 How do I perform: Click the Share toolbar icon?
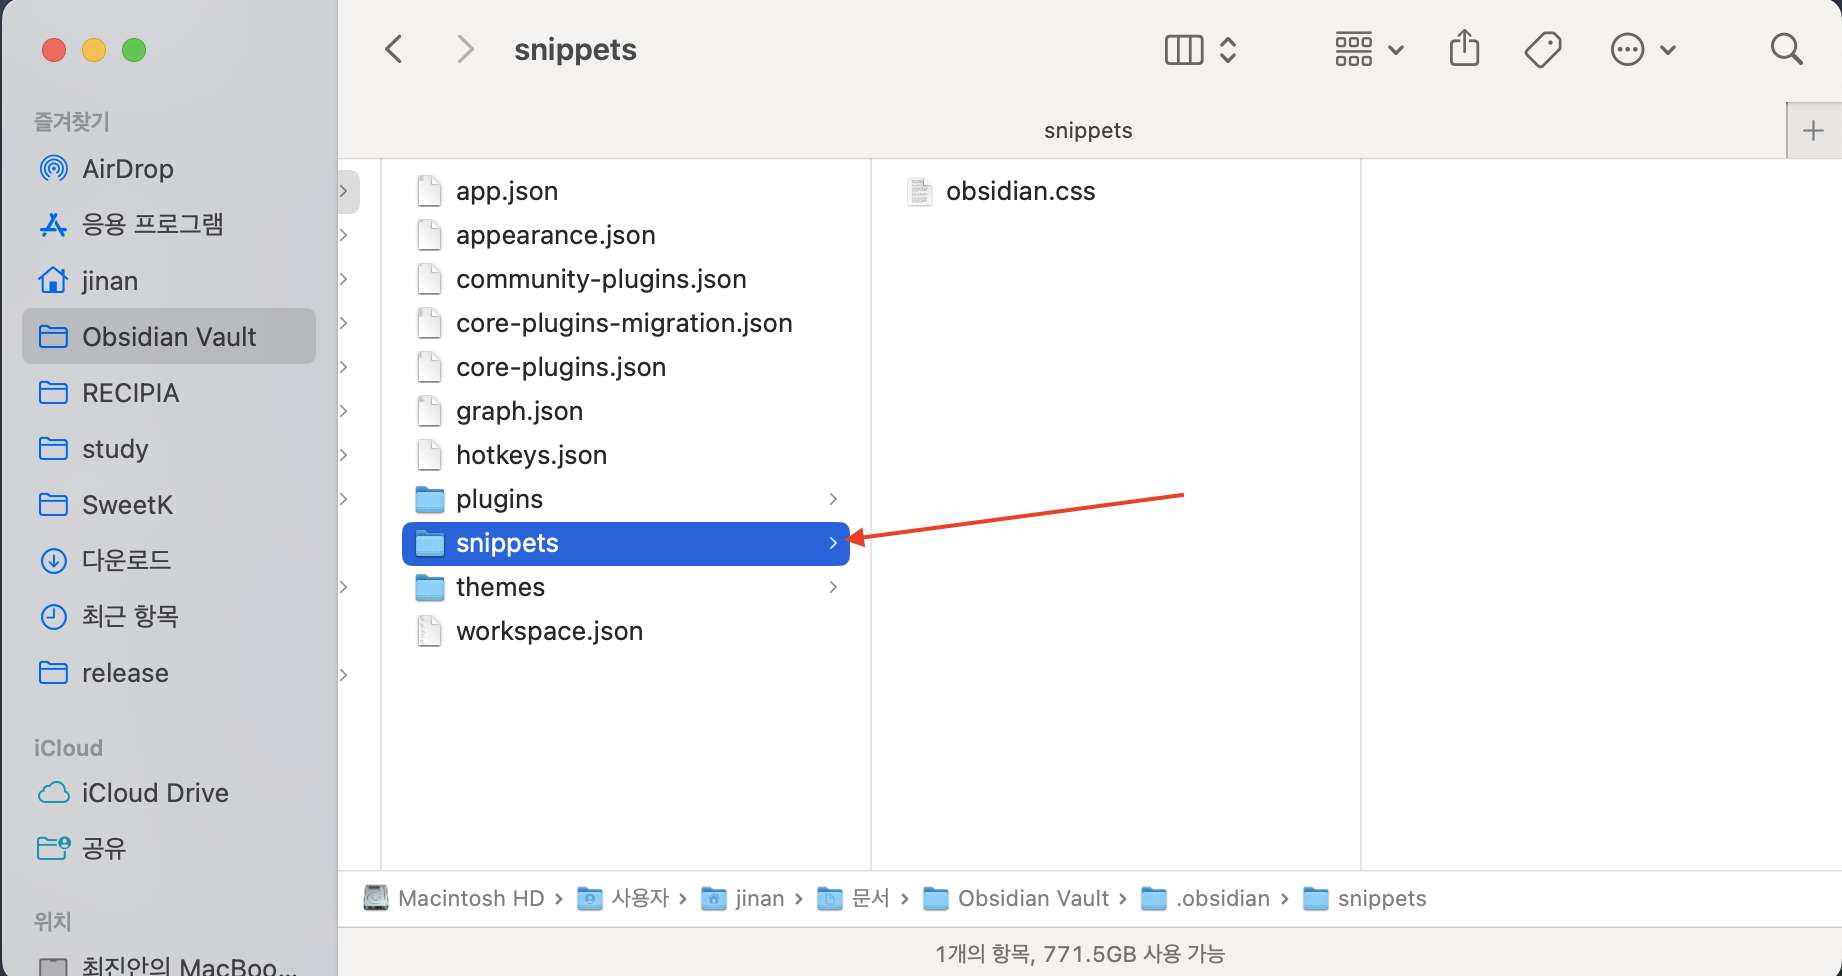click(1464, 48)
